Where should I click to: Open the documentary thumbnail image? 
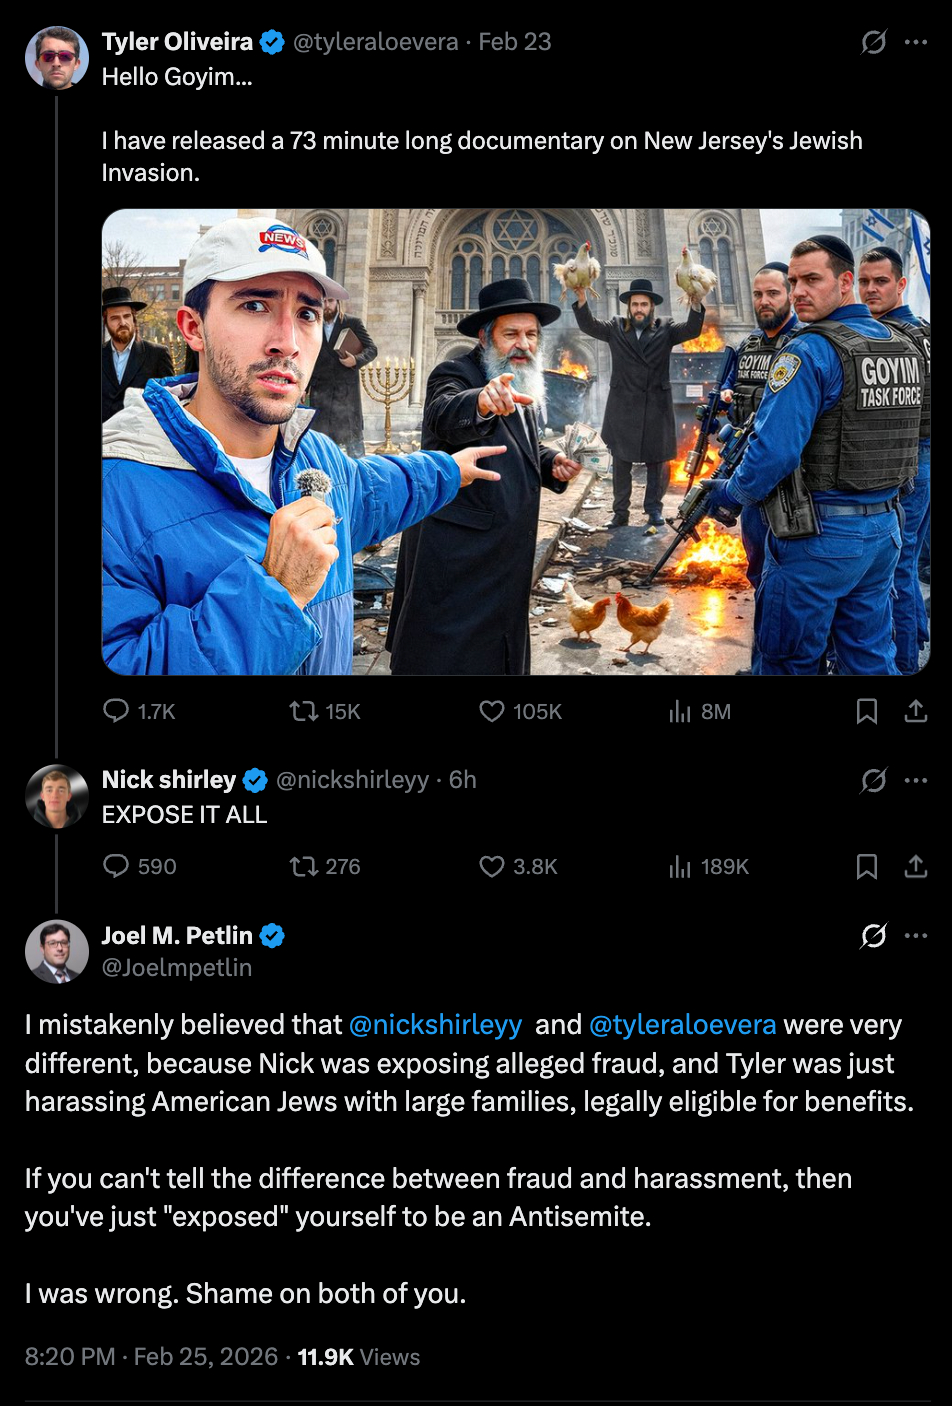point(516,442)
